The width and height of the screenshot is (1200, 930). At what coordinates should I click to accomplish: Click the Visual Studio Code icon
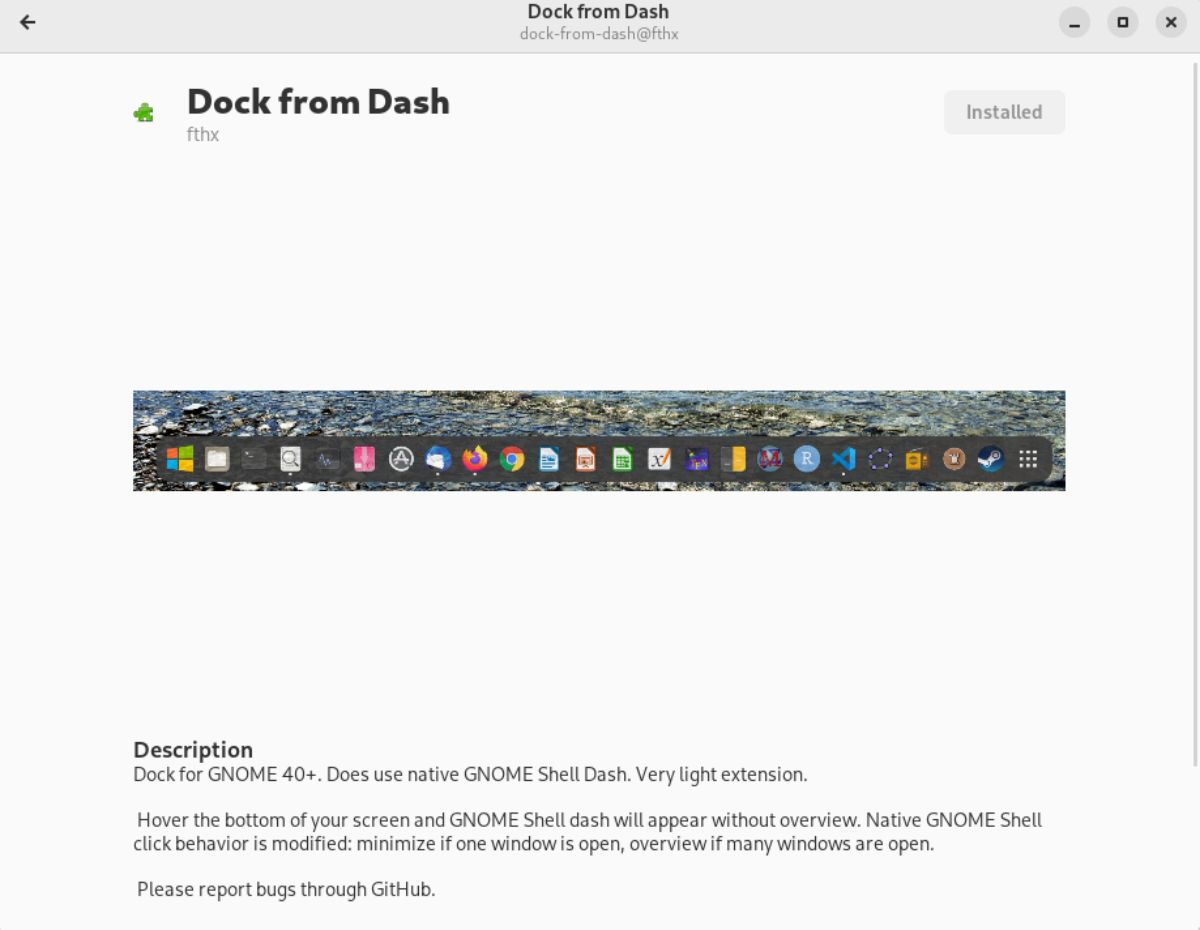[843, 460]
